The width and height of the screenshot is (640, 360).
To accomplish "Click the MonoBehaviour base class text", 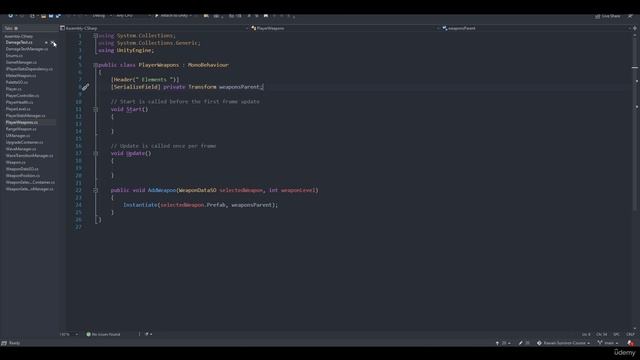I will [x=208, y=65].
